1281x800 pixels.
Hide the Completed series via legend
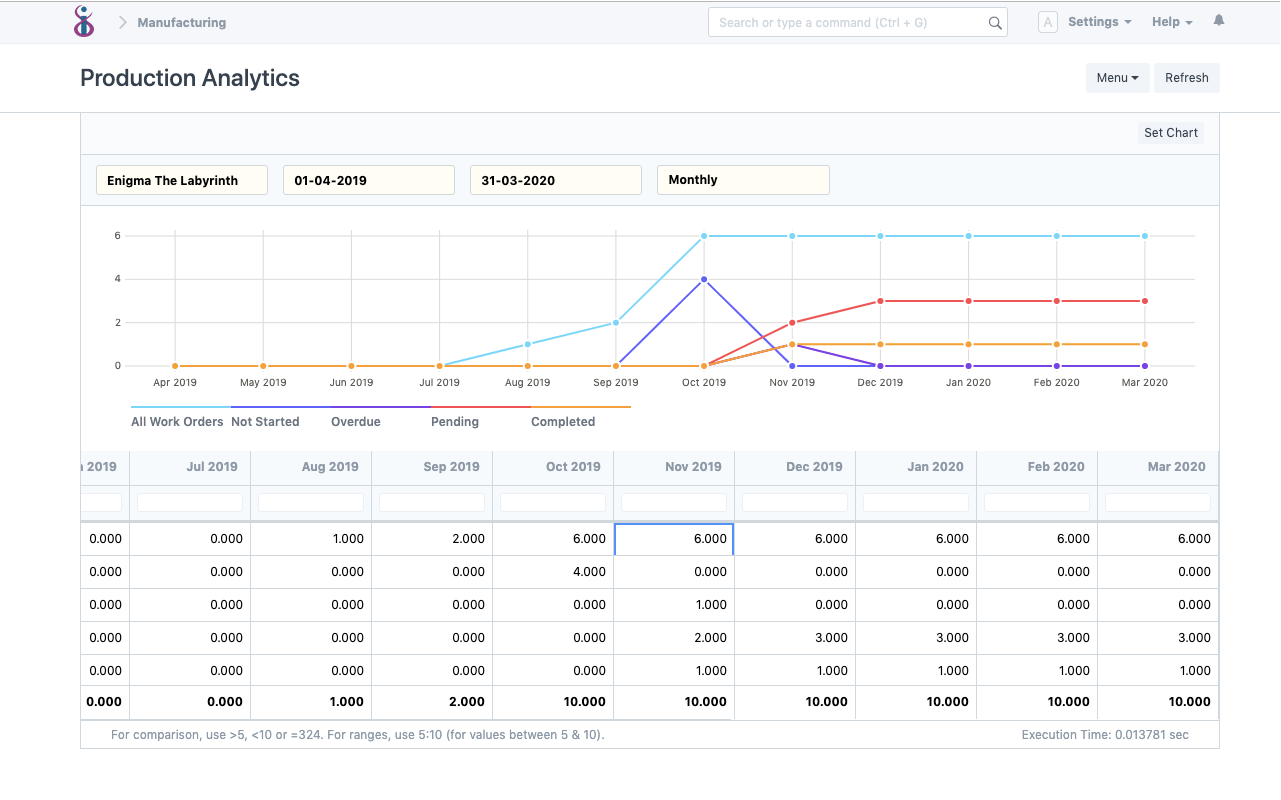pyautogui.click(x=562, y=421)
